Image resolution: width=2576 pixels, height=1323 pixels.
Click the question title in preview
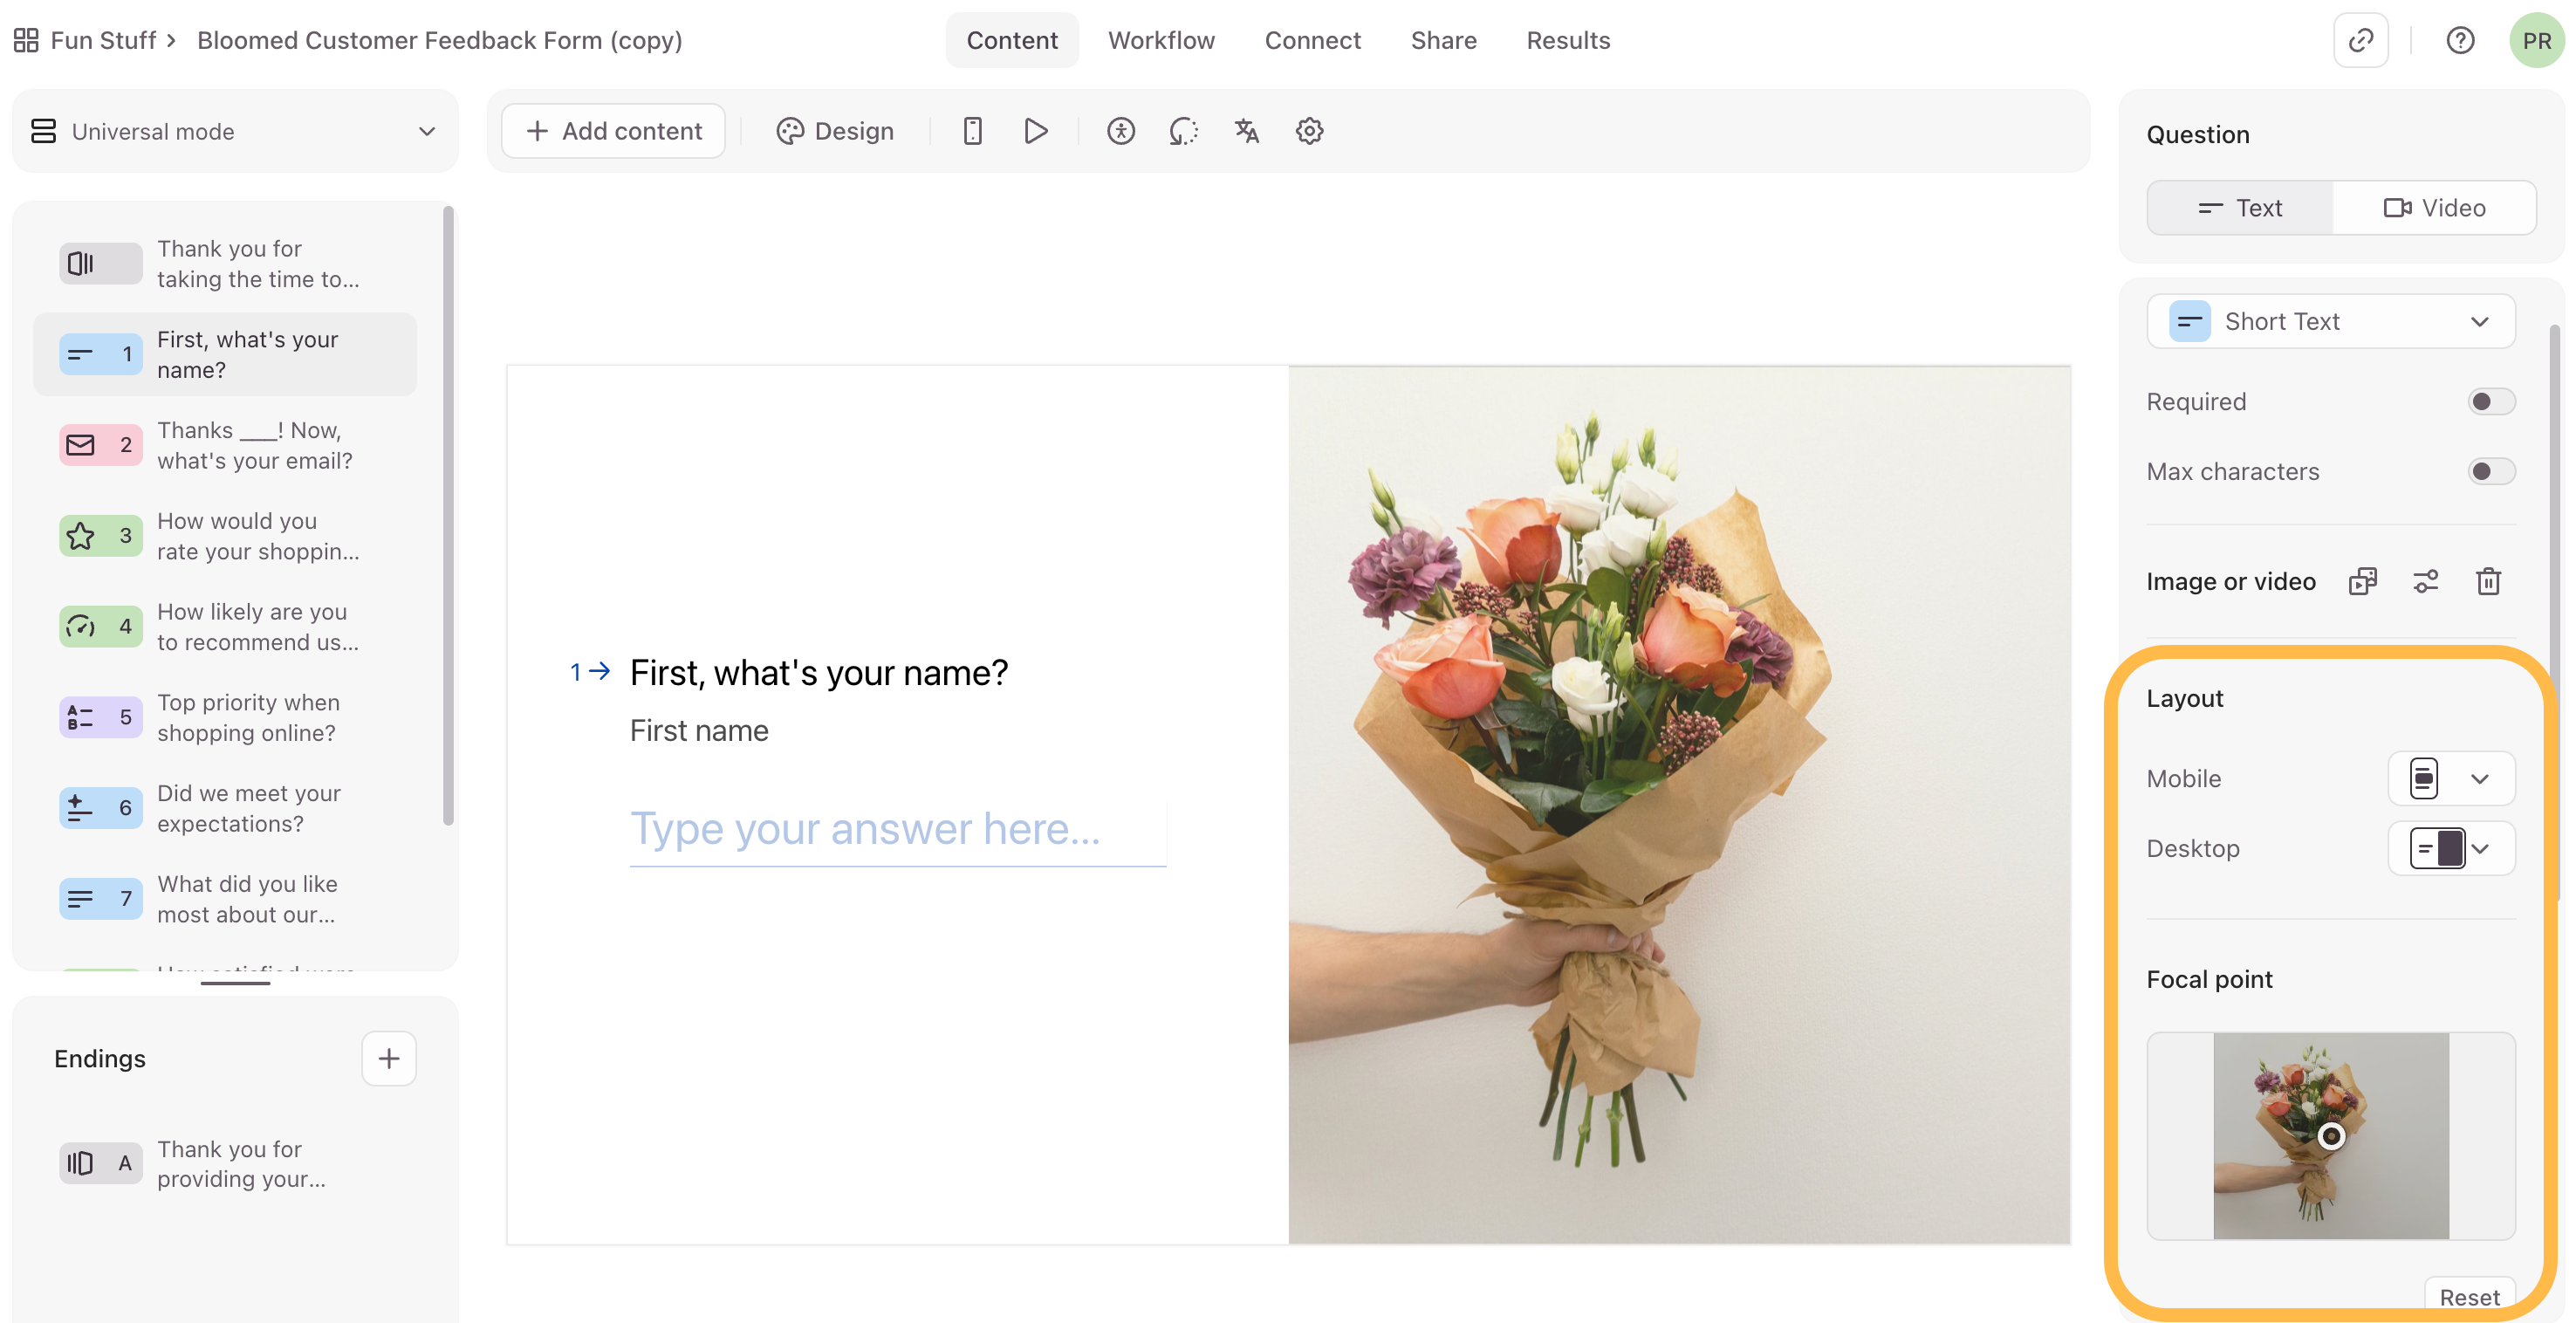(818, 673)
